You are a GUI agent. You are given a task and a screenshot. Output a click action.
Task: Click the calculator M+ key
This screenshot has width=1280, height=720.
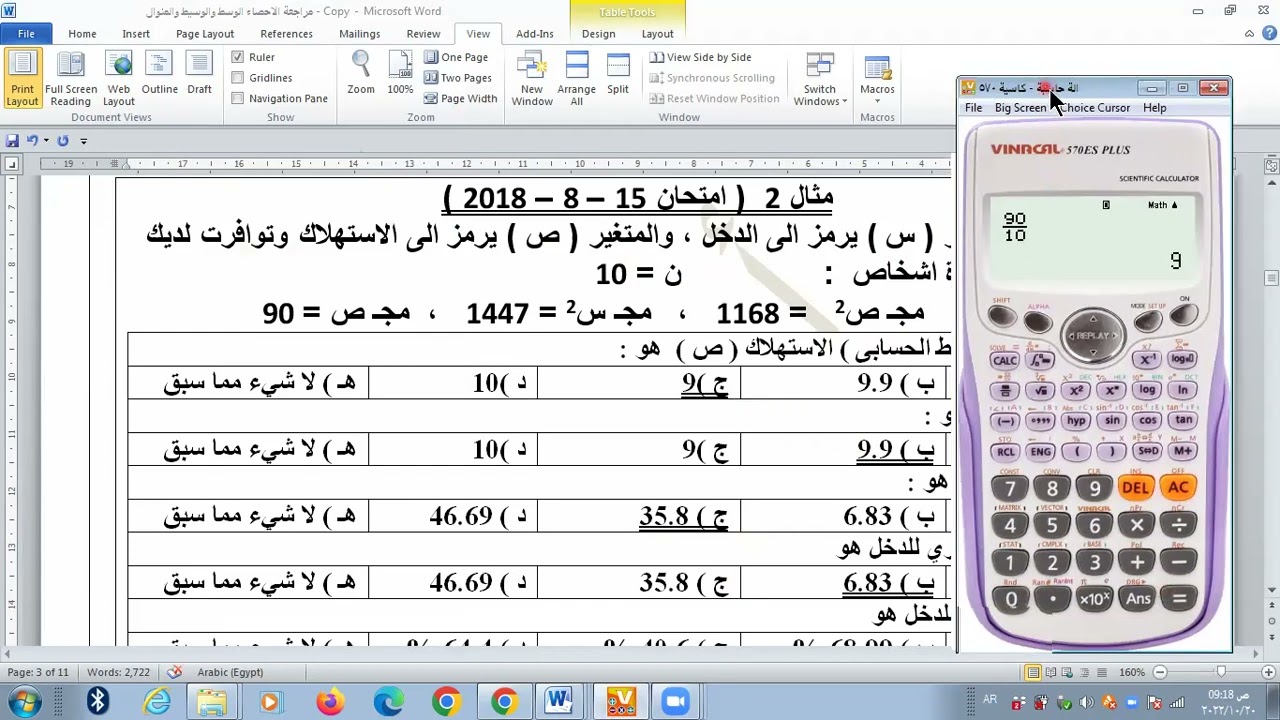pos(1184,451)
